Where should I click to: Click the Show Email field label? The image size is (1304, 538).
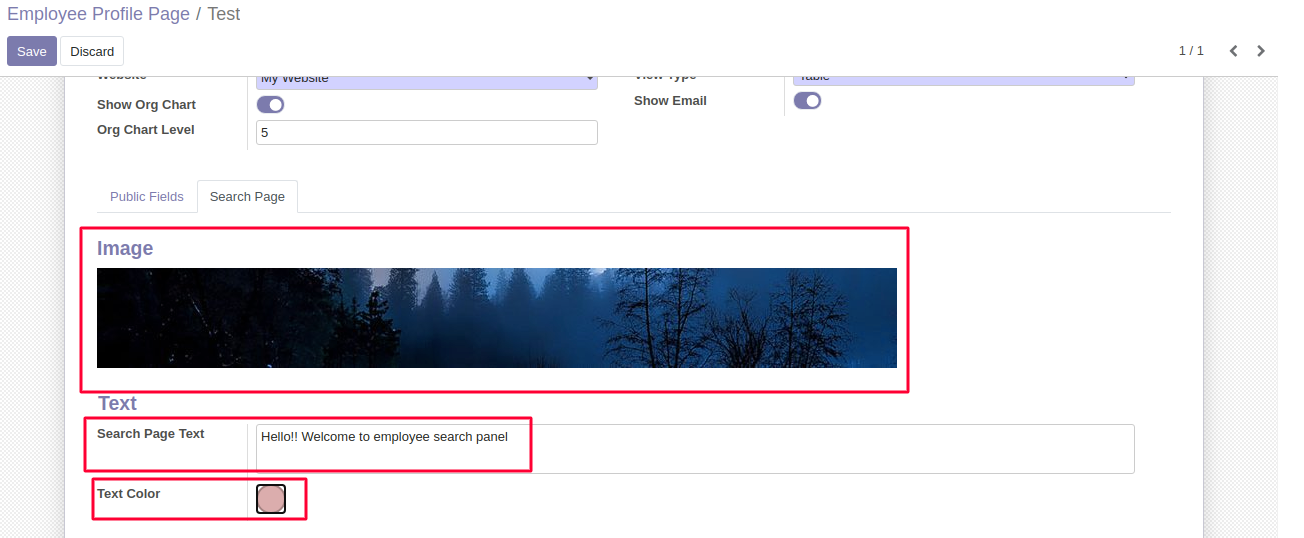point(670,101)
